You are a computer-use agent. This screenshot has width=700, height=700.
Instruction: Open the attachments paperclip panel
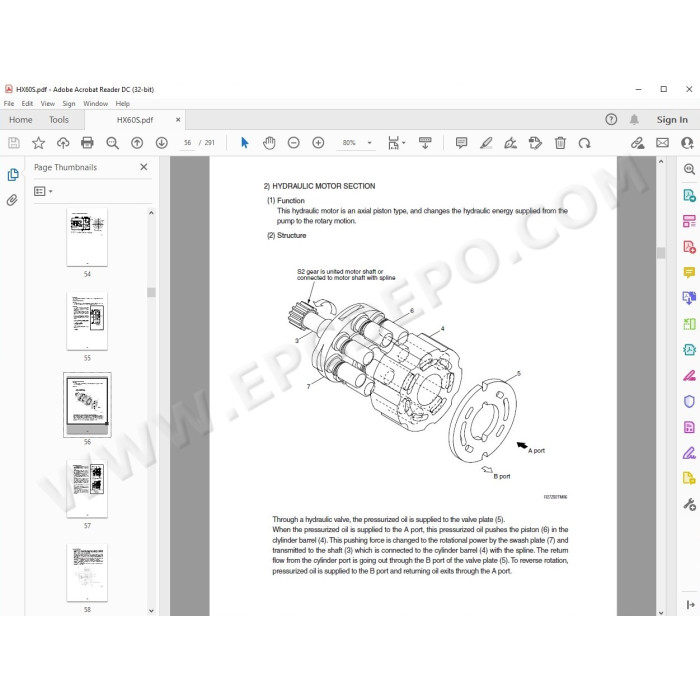click(12, 200)
